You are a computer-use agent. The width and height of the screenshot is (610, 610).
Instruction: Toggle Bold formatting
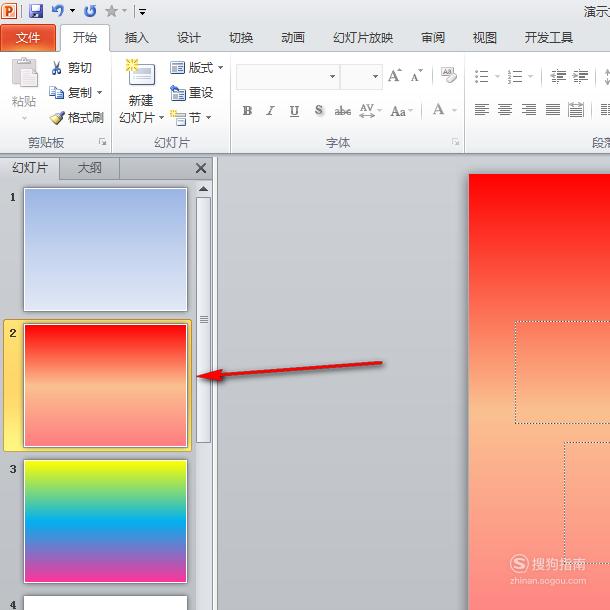pos(247,111)
